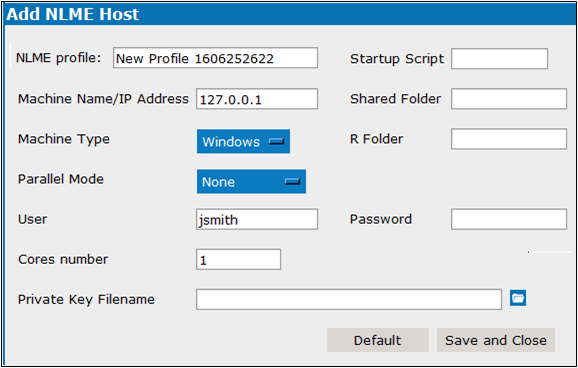Image resolution: width=578 pixels, height=368 pixels.
Task: Click Save and Close
Action: point(496,340)
